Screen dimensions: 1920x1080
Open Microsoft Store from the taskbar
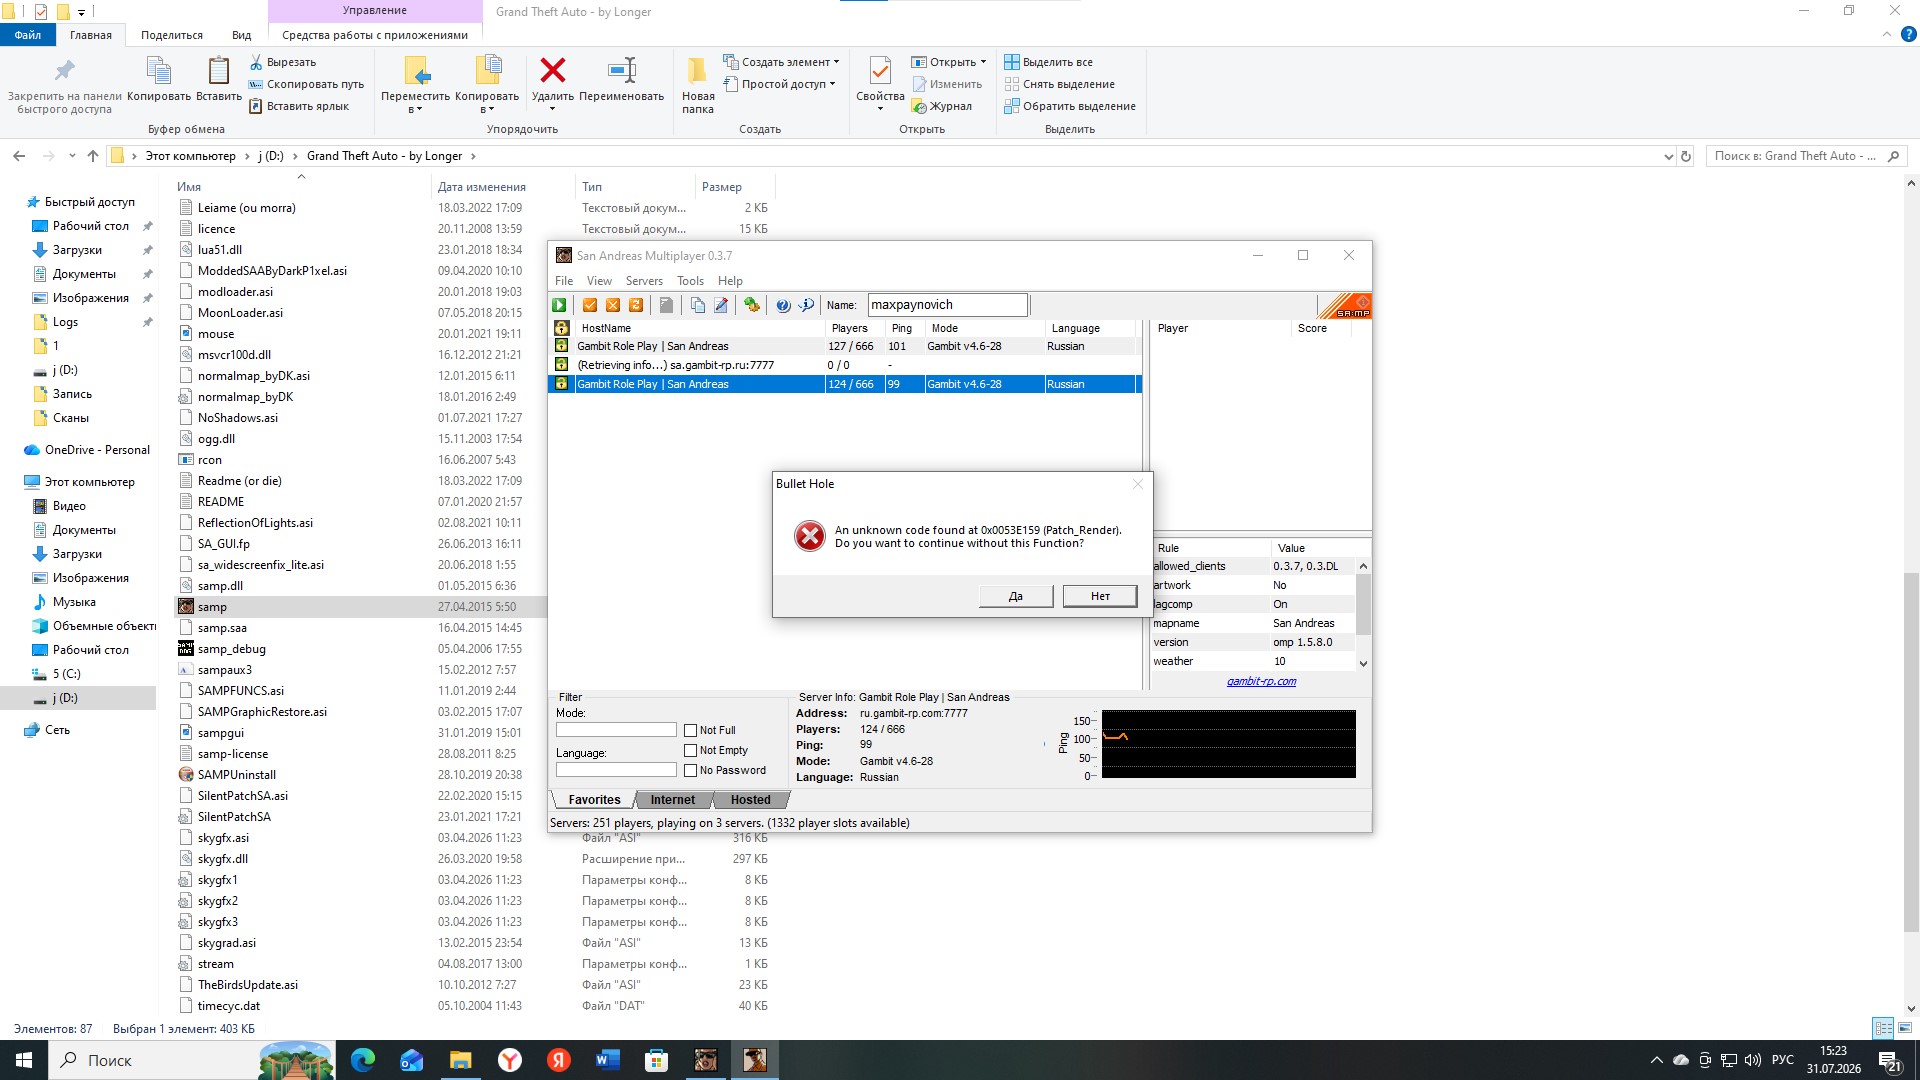[656, 1060]
